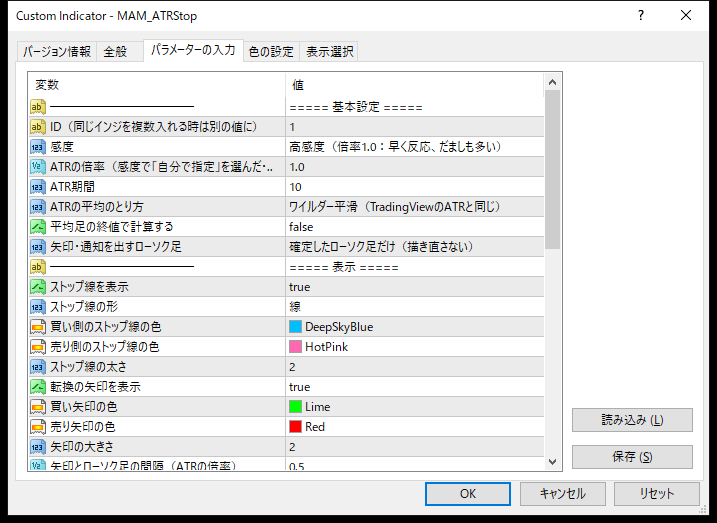The height and width of the screenshot is (523, 717).
Task: Click the integer icon beside 感度
Action: [38, 147]
